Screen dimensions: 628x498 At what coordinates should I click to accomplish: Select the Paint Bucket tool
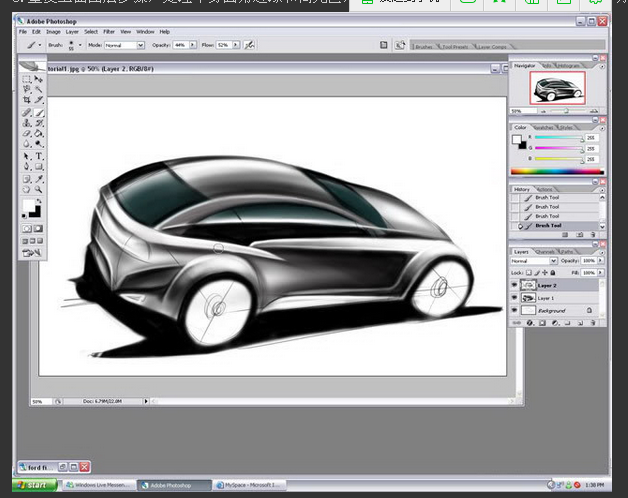pyautogui.click(x=38, y=133)
